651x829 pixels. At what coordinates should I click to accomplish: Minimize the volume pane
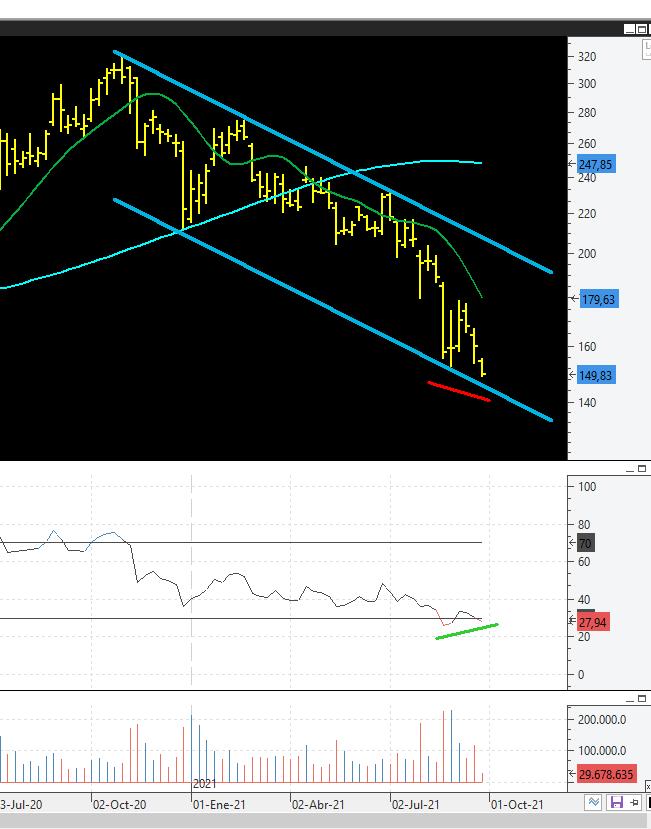[630, 699]
